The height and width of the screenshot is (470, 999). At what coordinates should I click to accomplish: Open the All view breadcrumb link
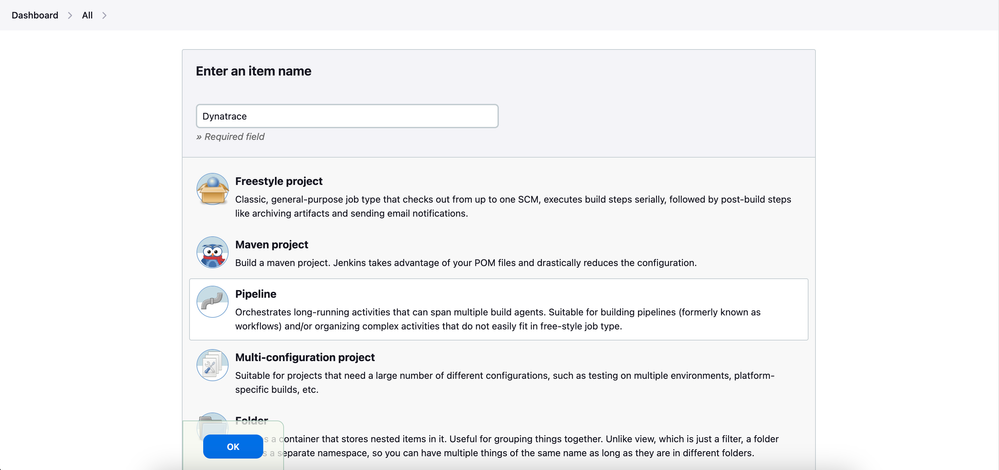(88, 15)
